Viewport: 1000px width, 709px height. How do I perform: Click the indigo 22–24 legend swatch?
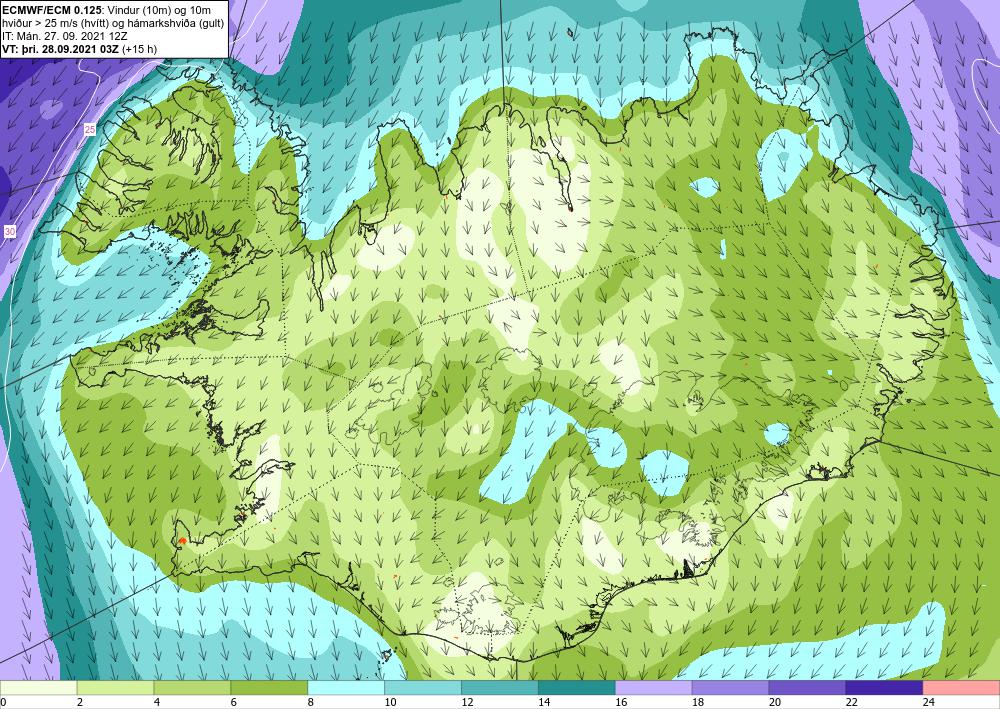point(884,688)
